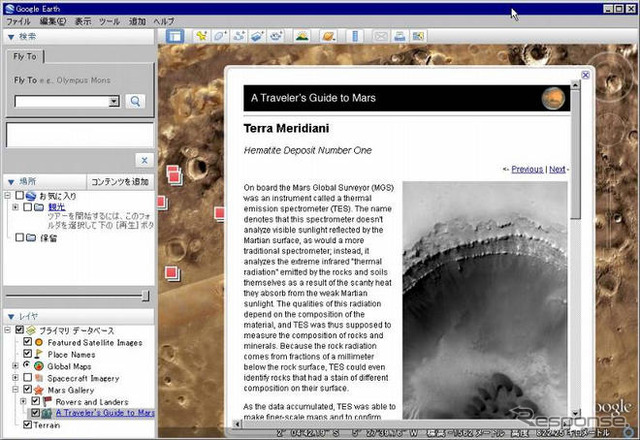Select the ruler tool
This screenshot has width=640, height=440.
click(x=355, y=36)
